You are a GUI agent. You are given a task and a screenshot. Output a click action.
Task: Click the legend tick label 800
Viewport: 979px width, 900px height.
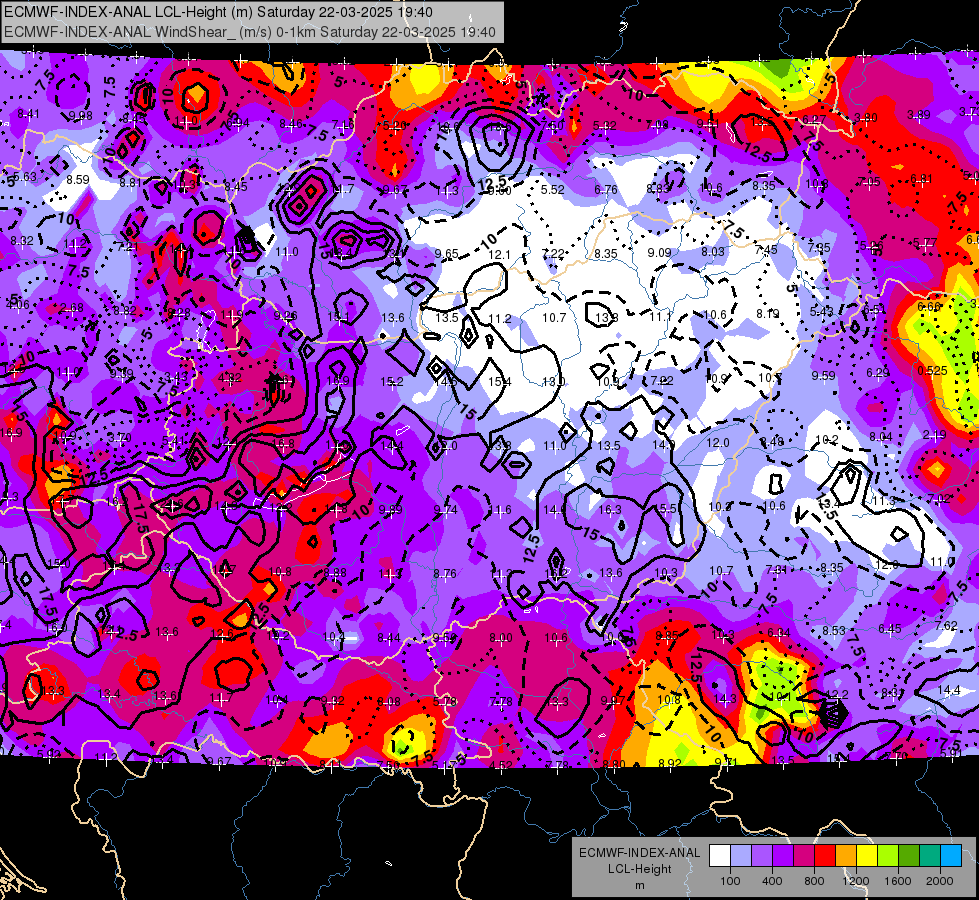coord(814,881)
